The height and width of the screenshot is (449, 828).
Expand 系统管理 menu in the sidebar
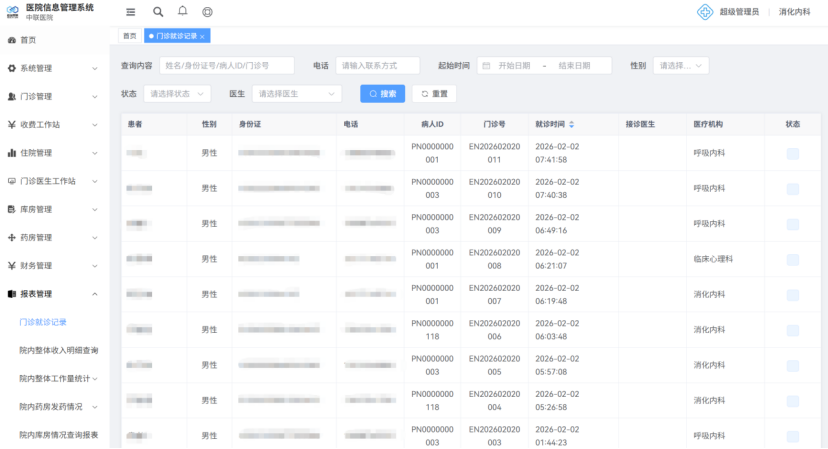(52, 68)
